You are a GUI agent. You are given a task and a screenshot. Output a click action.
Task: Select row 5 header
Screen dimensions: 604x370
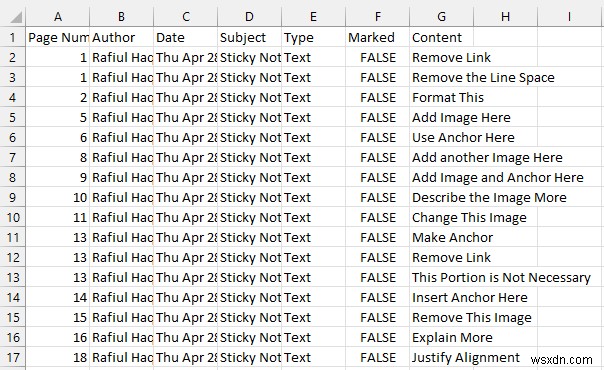[x=13, y=117]
